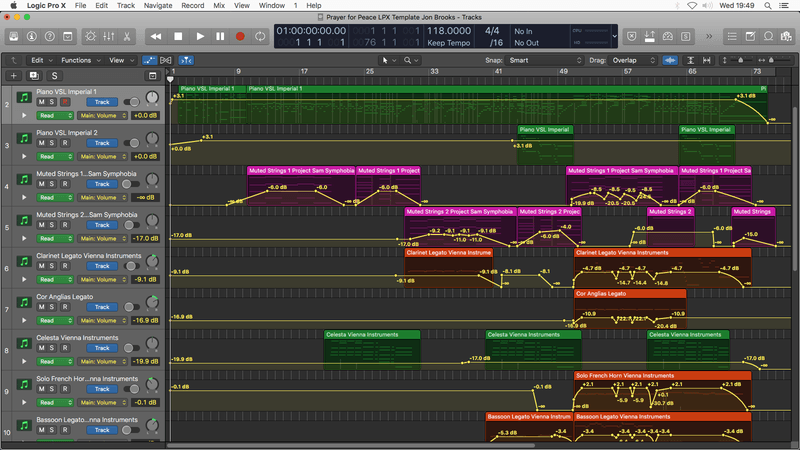The height and width of the screenshot is (450, 800).
Task: Open the track header options icon
Action: tap(153, 76)
